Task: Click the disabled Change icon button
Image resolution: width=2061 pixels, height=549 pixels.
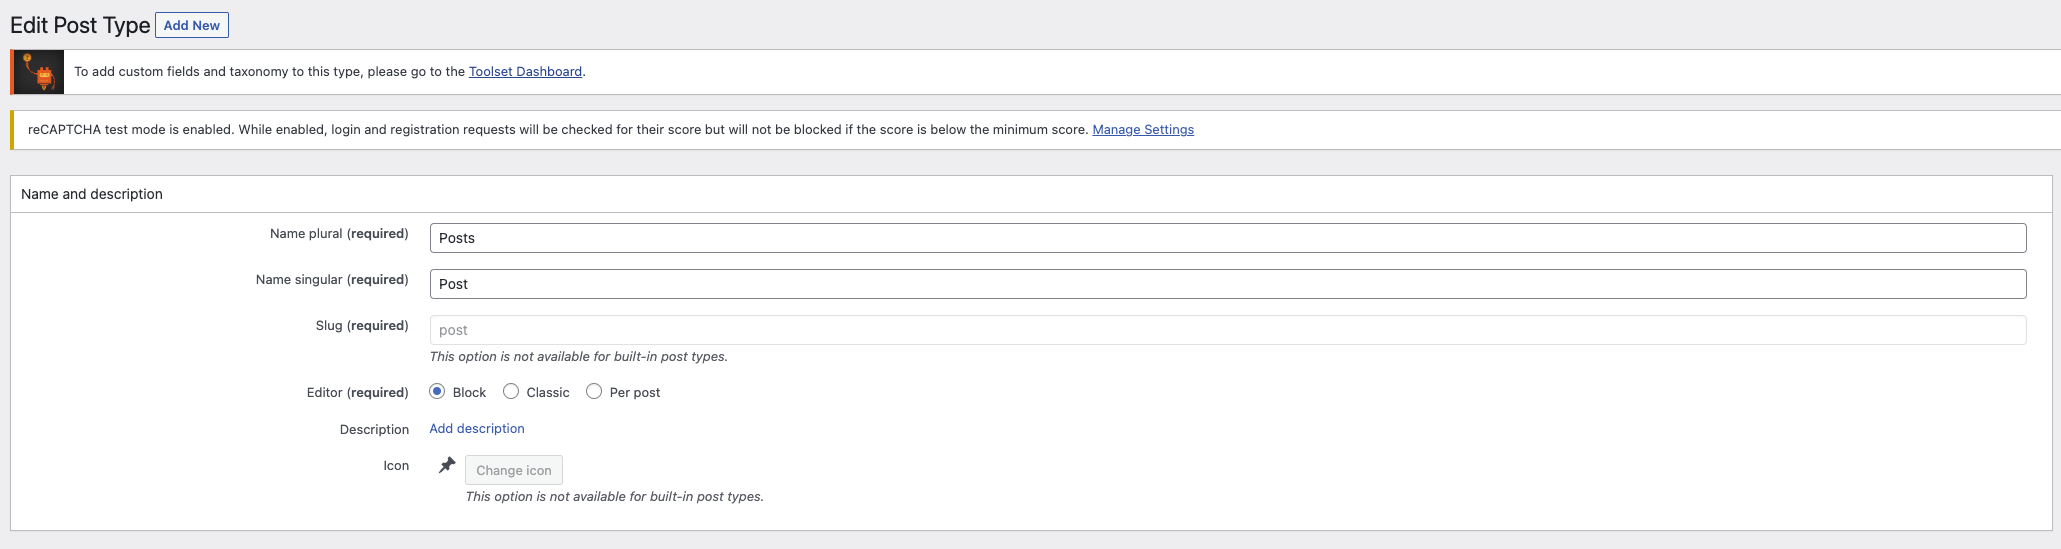Action: coord(514,470)
